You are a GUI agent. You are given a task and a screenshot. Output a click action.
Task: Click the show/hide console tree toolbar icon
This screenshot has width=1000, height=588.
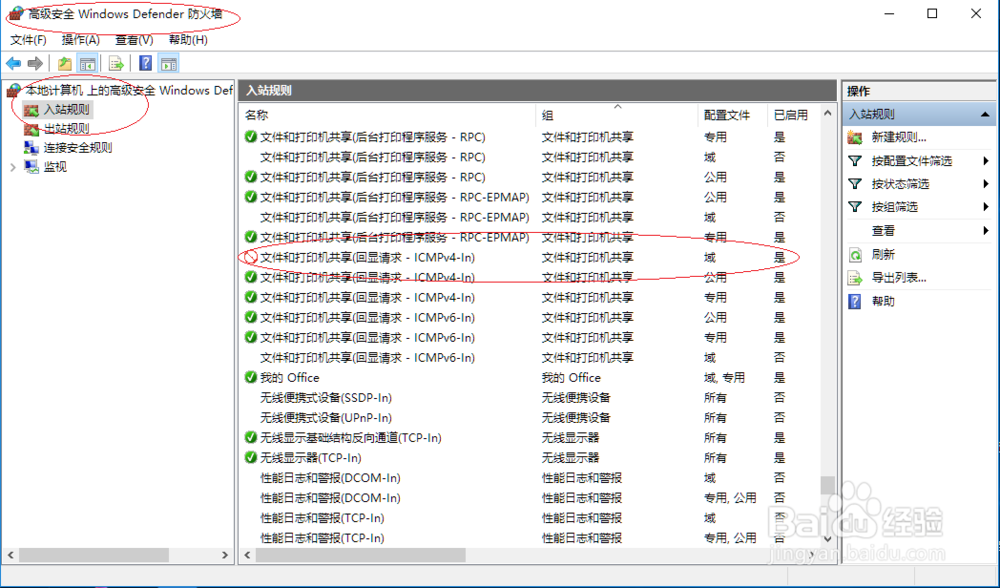pyautogui.click(x=86, y=62)
